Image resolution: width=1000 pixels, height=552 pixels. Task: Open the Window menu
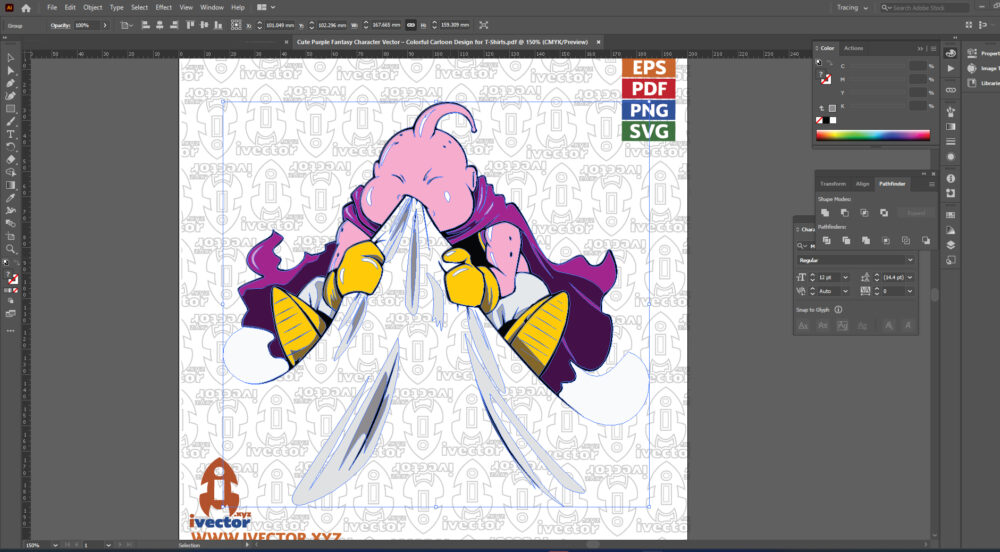pyautogui.click(x=212, y=8)
